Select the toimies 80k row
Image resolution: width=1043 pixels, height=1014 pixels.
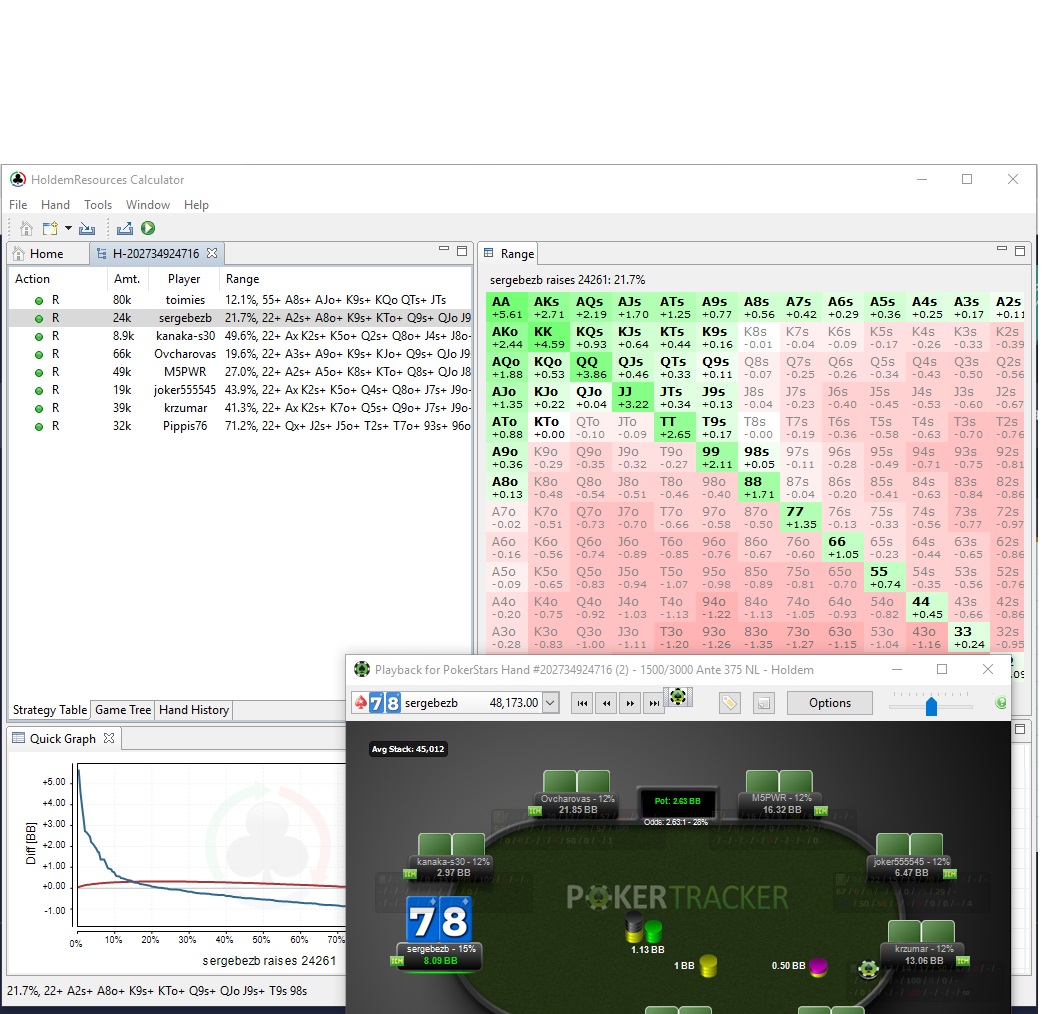(x=240, y=300)
